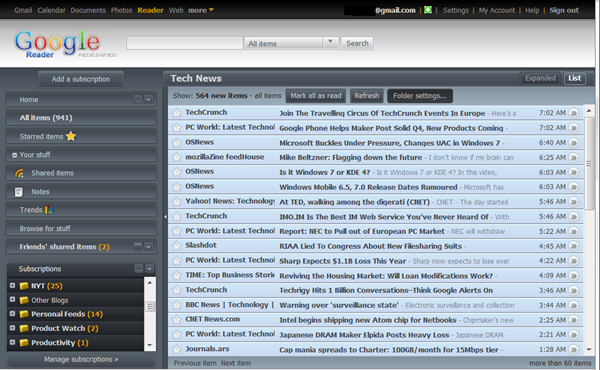
Task: Open Photos from the top bar
Action: click(x=121, y=10)
